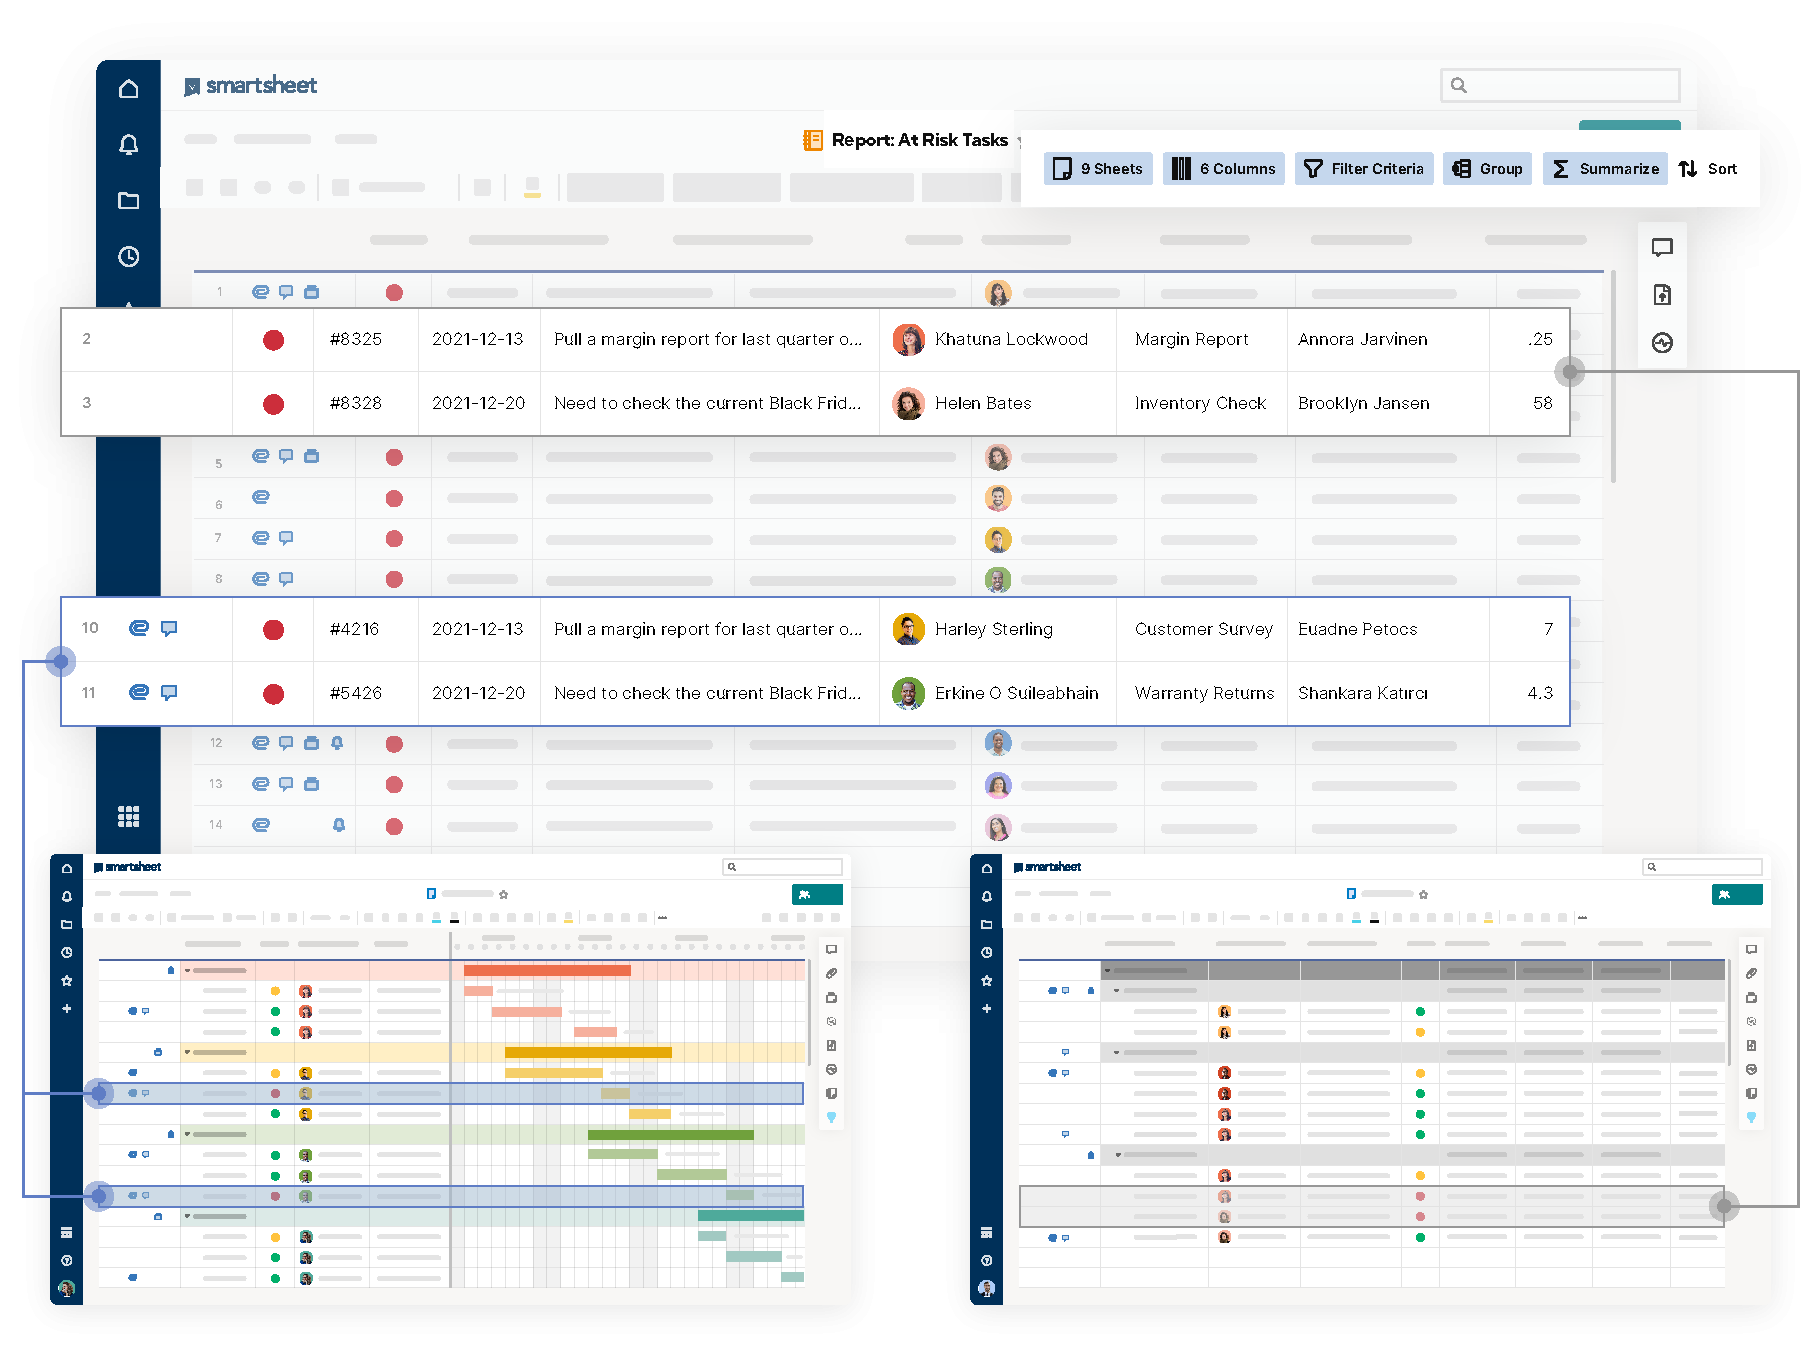The height and width of the screenshot is (1360, 1820).
Task: Open the Attachments upload panel icon
Action: coord(1663,295)
